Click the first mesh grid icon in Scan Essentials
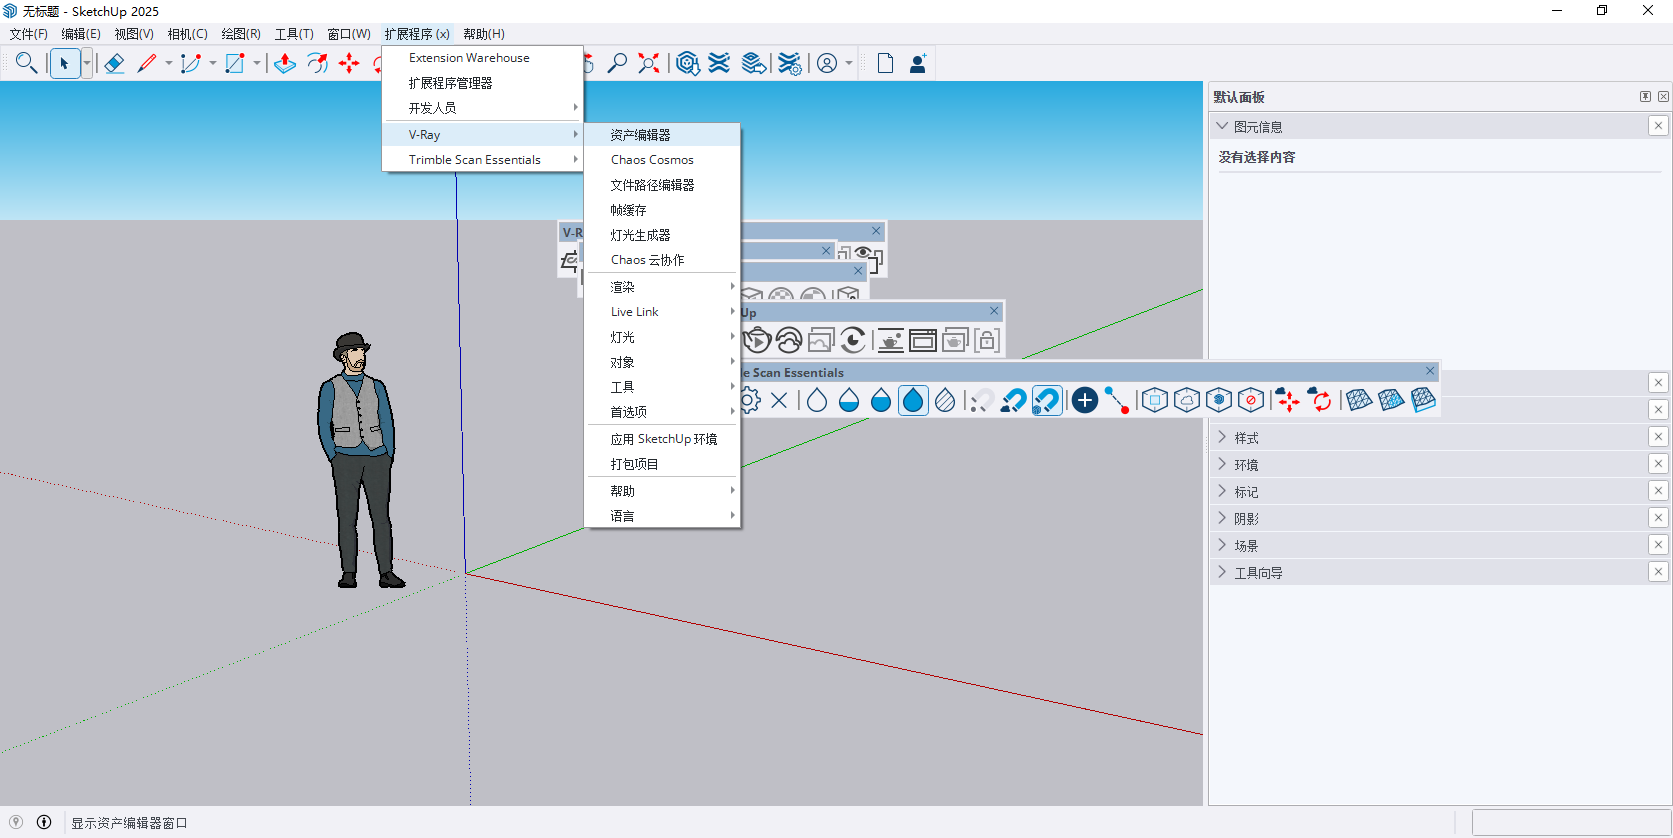 tap(1359, 400)
